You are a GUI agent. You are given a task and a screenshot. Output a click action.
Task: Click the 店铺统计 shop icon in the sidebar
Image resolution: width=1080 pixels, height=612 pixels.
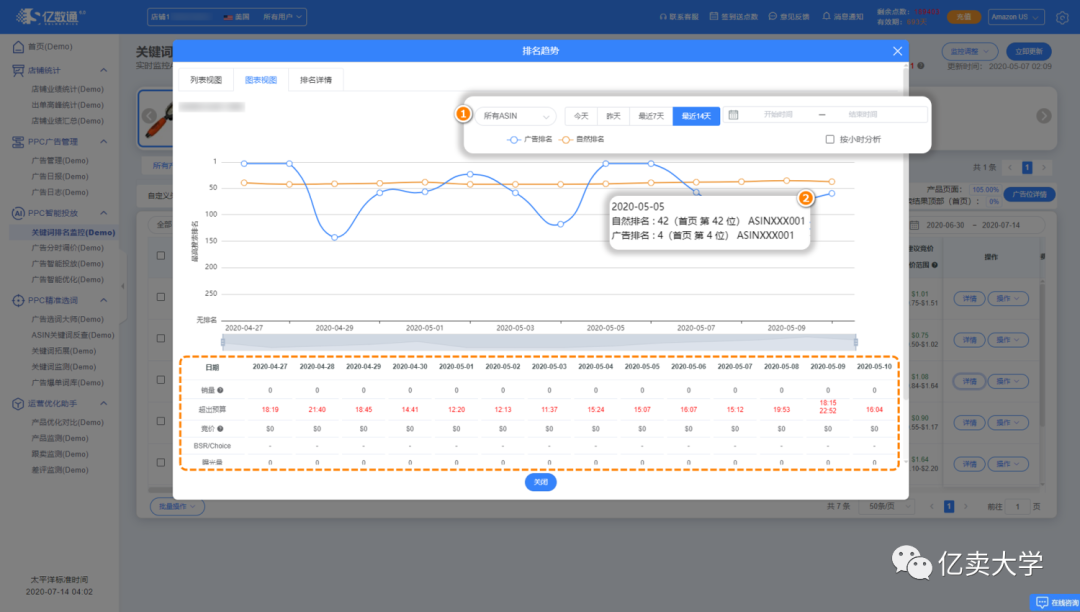click(x=19, y=70)
